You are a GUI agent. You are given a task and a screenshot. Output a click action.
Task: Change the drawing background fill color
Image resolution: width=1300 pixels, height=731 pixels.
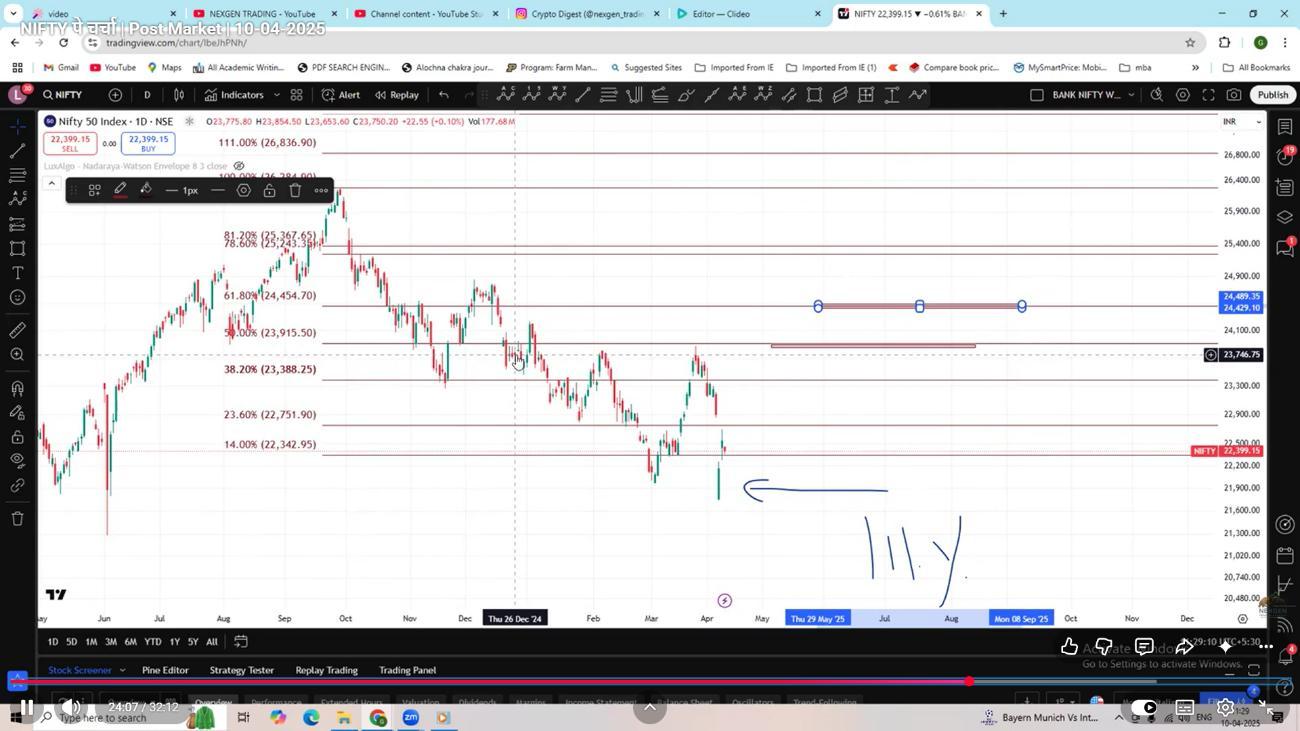point(146,190)
